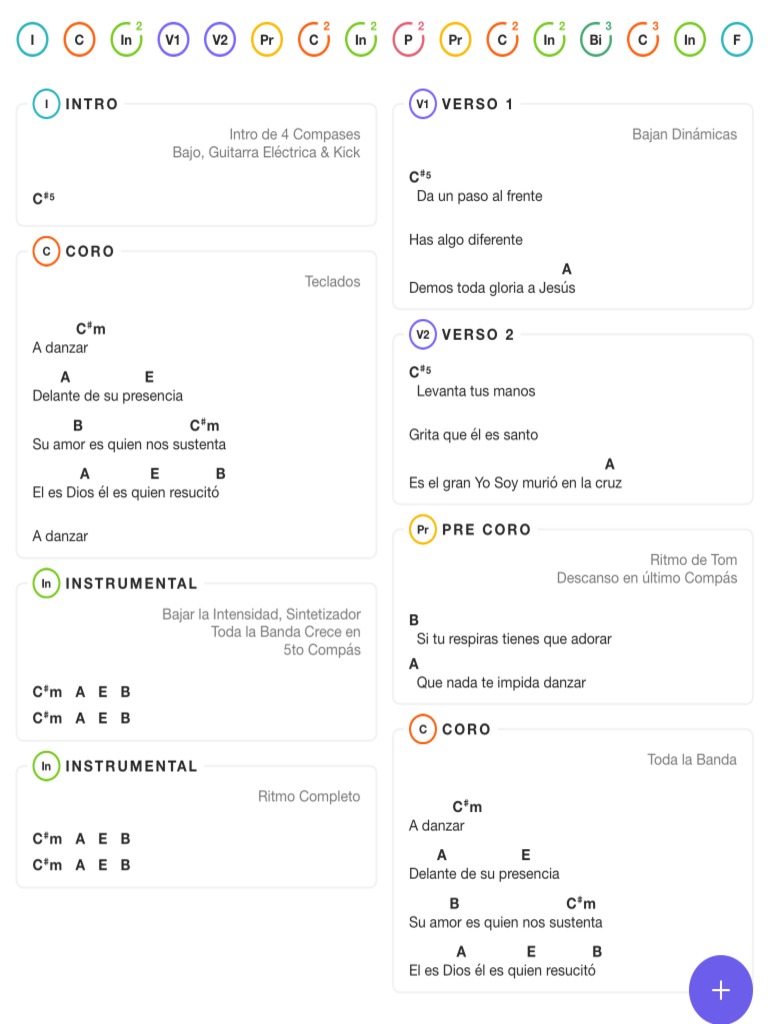
Task: Select top-row "In" badge without a number
Action: [x=690, y=40]
